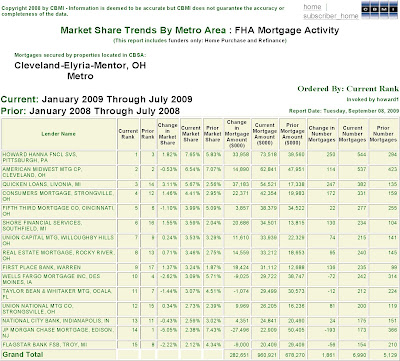This screenshot has height=361, width=400.
Task: Sort by Prior Number Mortgages header
Action: click(383, 134)
